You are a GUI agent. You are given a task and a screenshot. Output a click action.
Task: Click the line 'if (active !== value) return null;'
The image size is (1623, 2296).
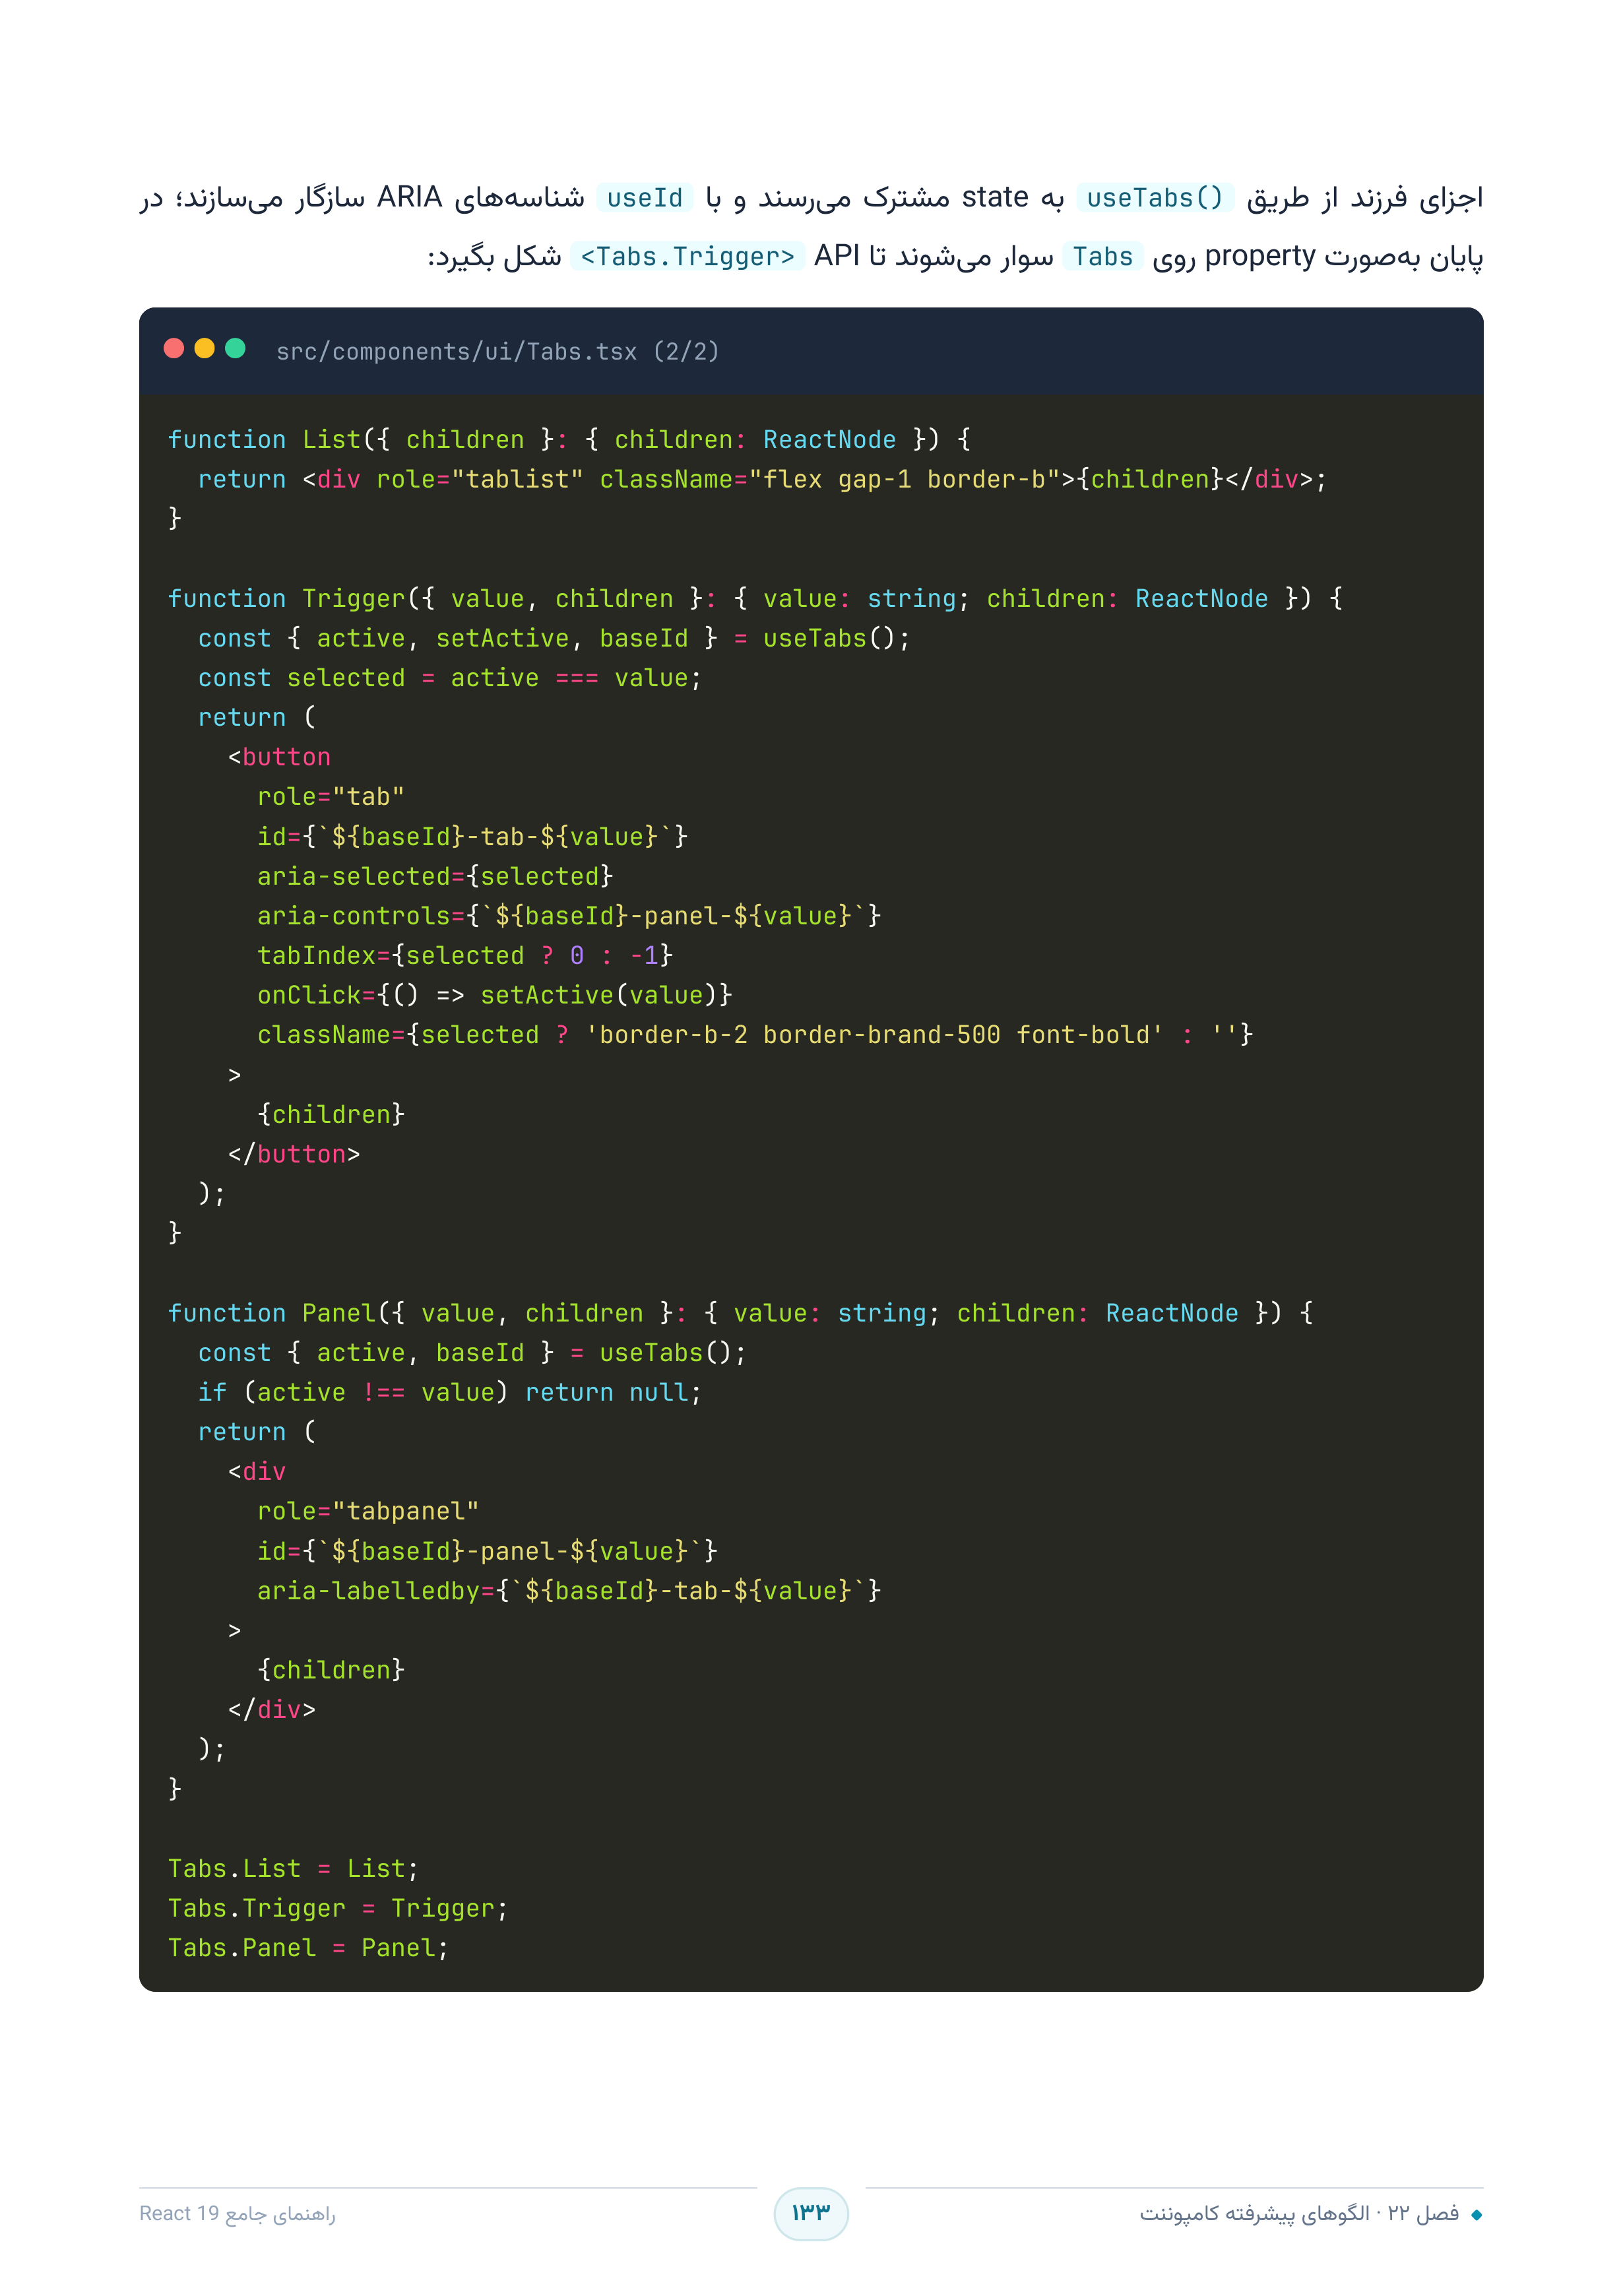click(450, 1392)
